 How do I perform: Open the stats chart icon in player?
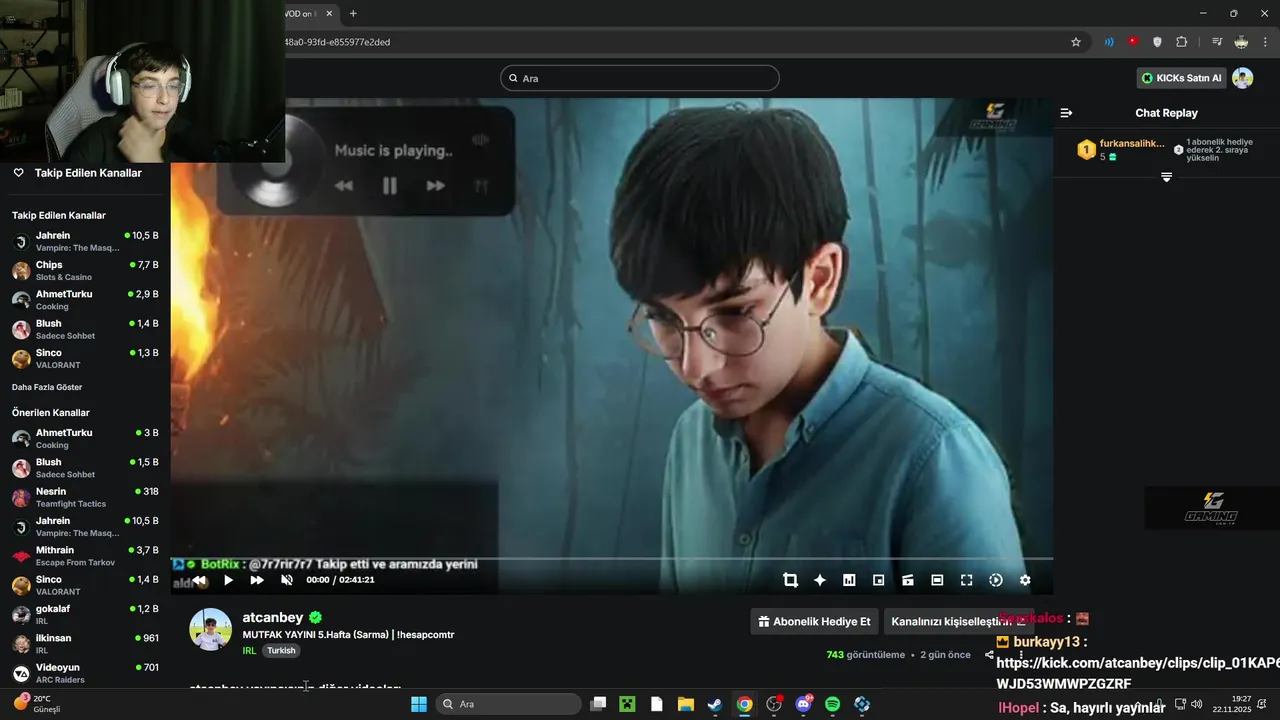849,580
